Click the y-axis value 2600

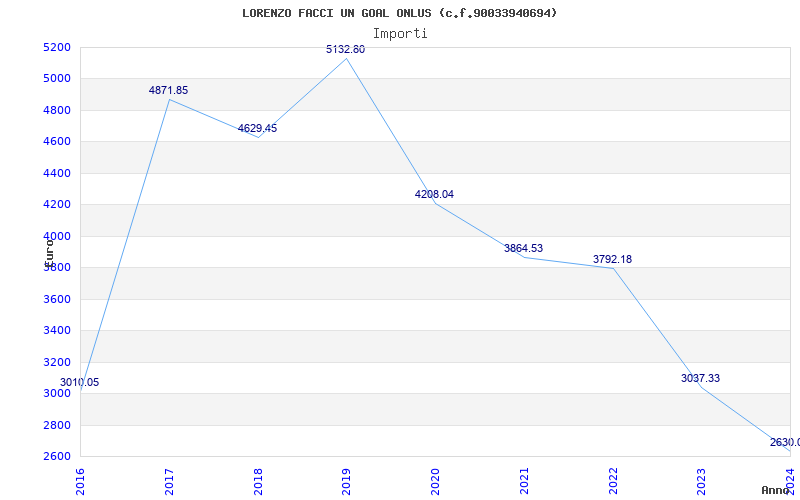click(x=59, y=456)
